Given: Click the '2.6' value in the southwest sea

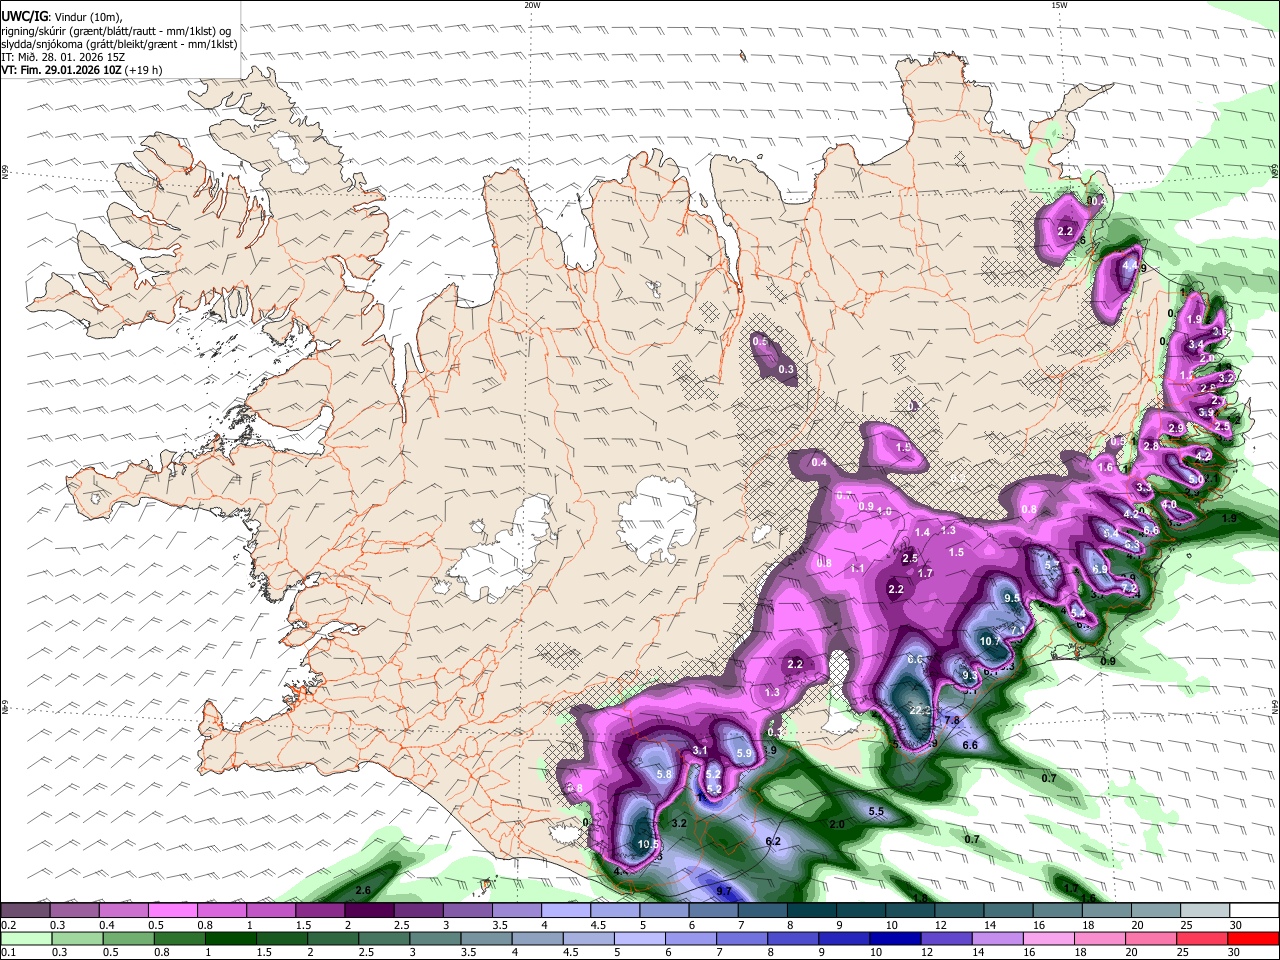Looking at the screenshot, I should (363, 890).
